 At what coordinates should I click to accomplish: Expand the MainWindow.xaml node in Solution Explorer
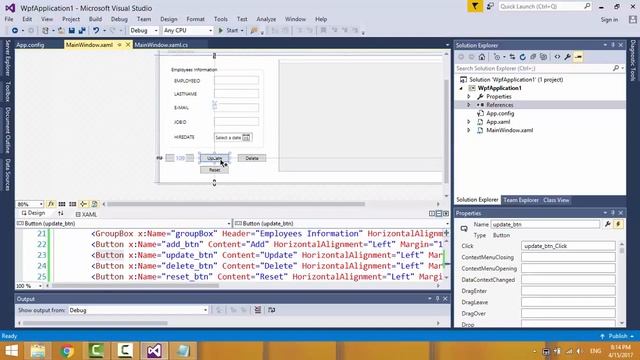coord(469,130)
